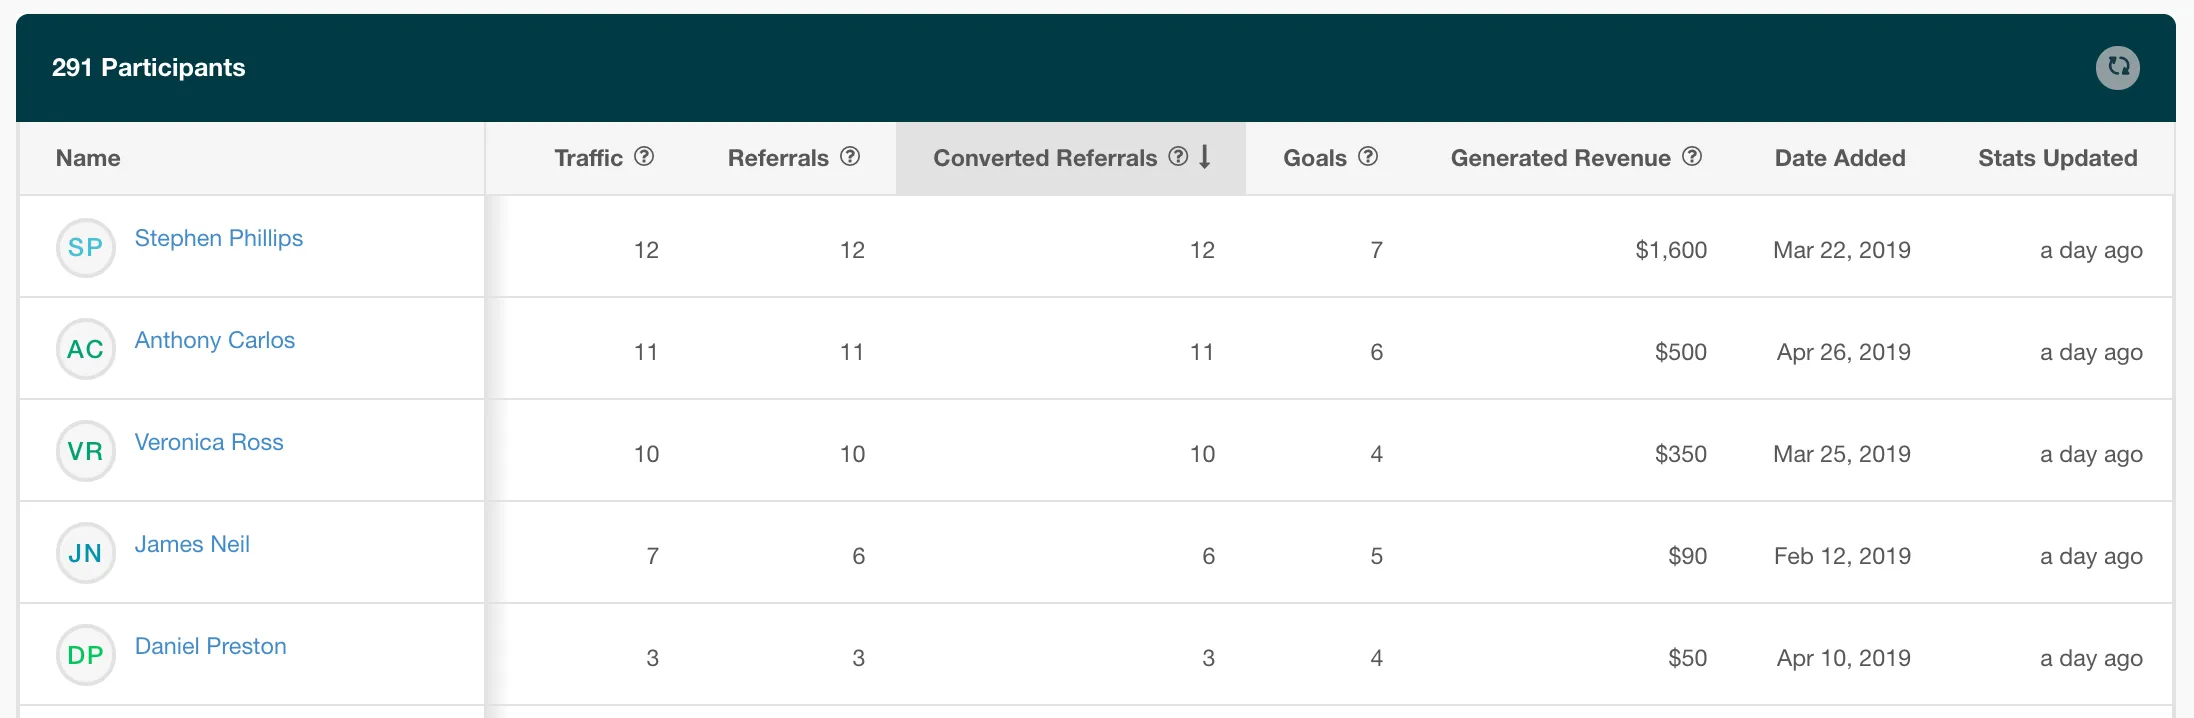Open the Referrals help question mark
Viewport: 2194px width, 718px height.
pyautogui.click(x=850, y=156)
